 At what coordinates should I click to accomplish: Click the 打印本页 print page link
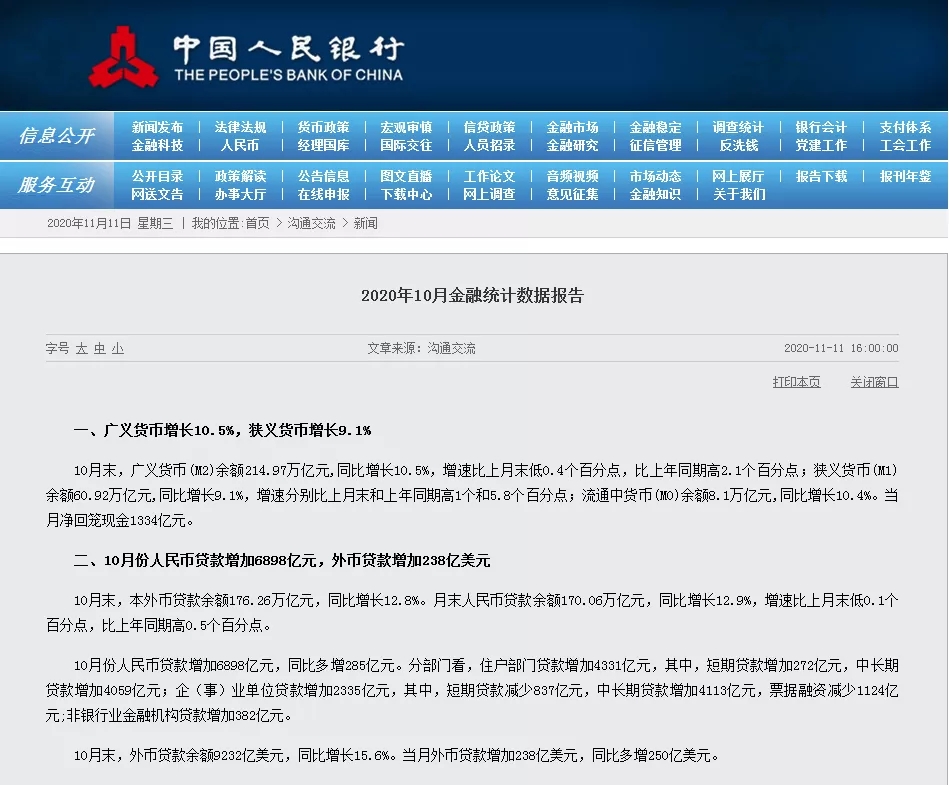pos(796,382)
